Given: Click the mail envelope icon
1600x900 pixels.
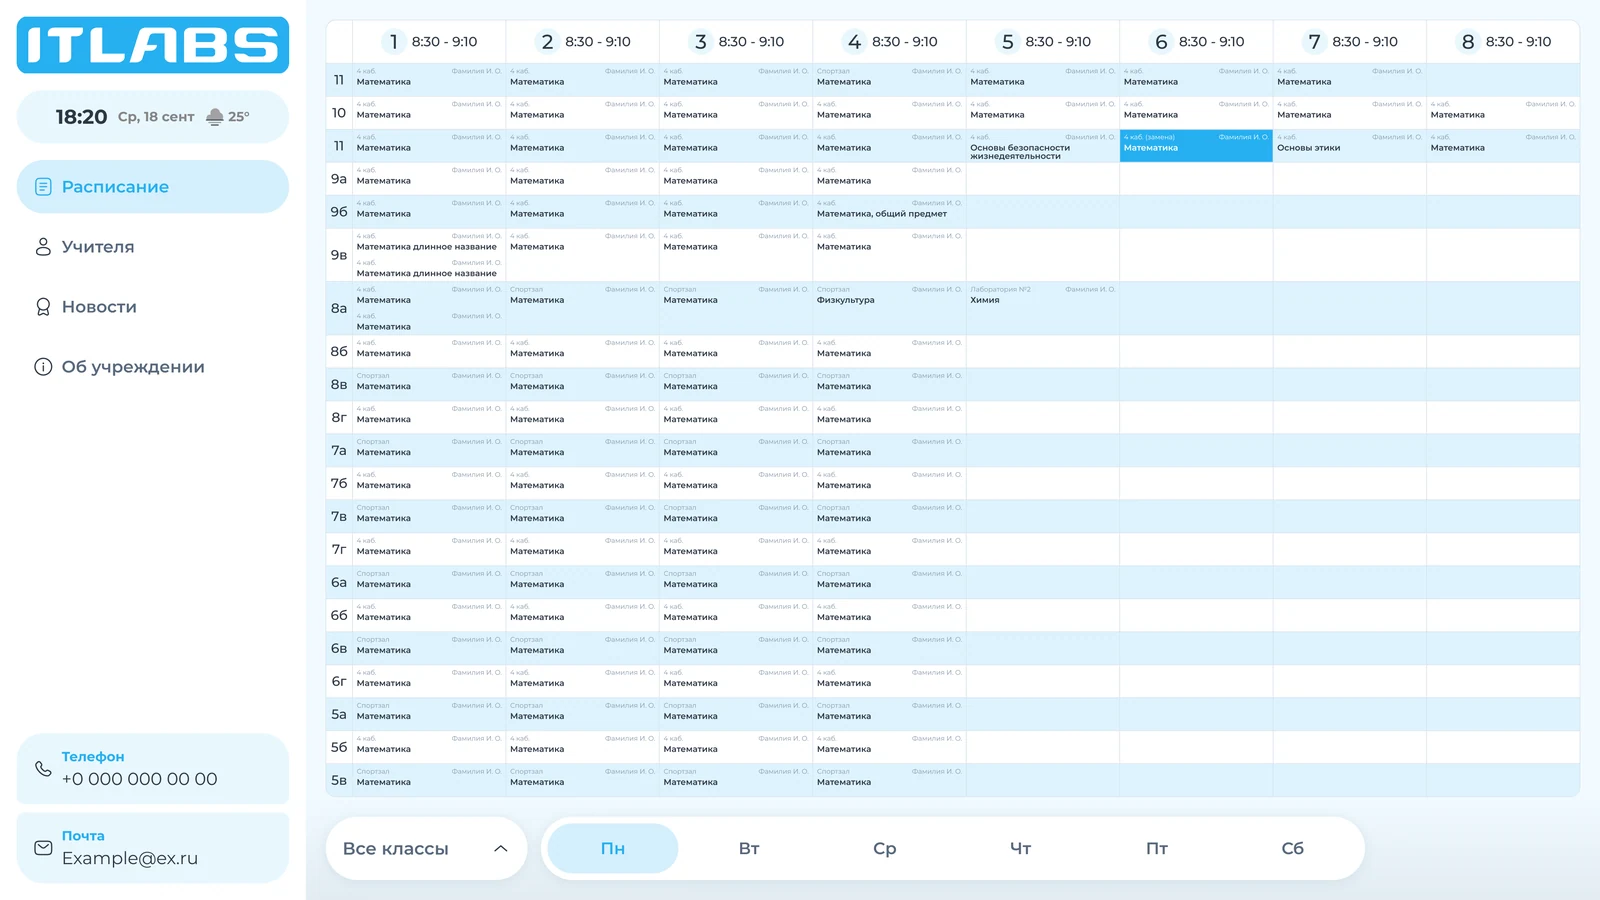Looking at the screenshot, I should tap(43, 848).
